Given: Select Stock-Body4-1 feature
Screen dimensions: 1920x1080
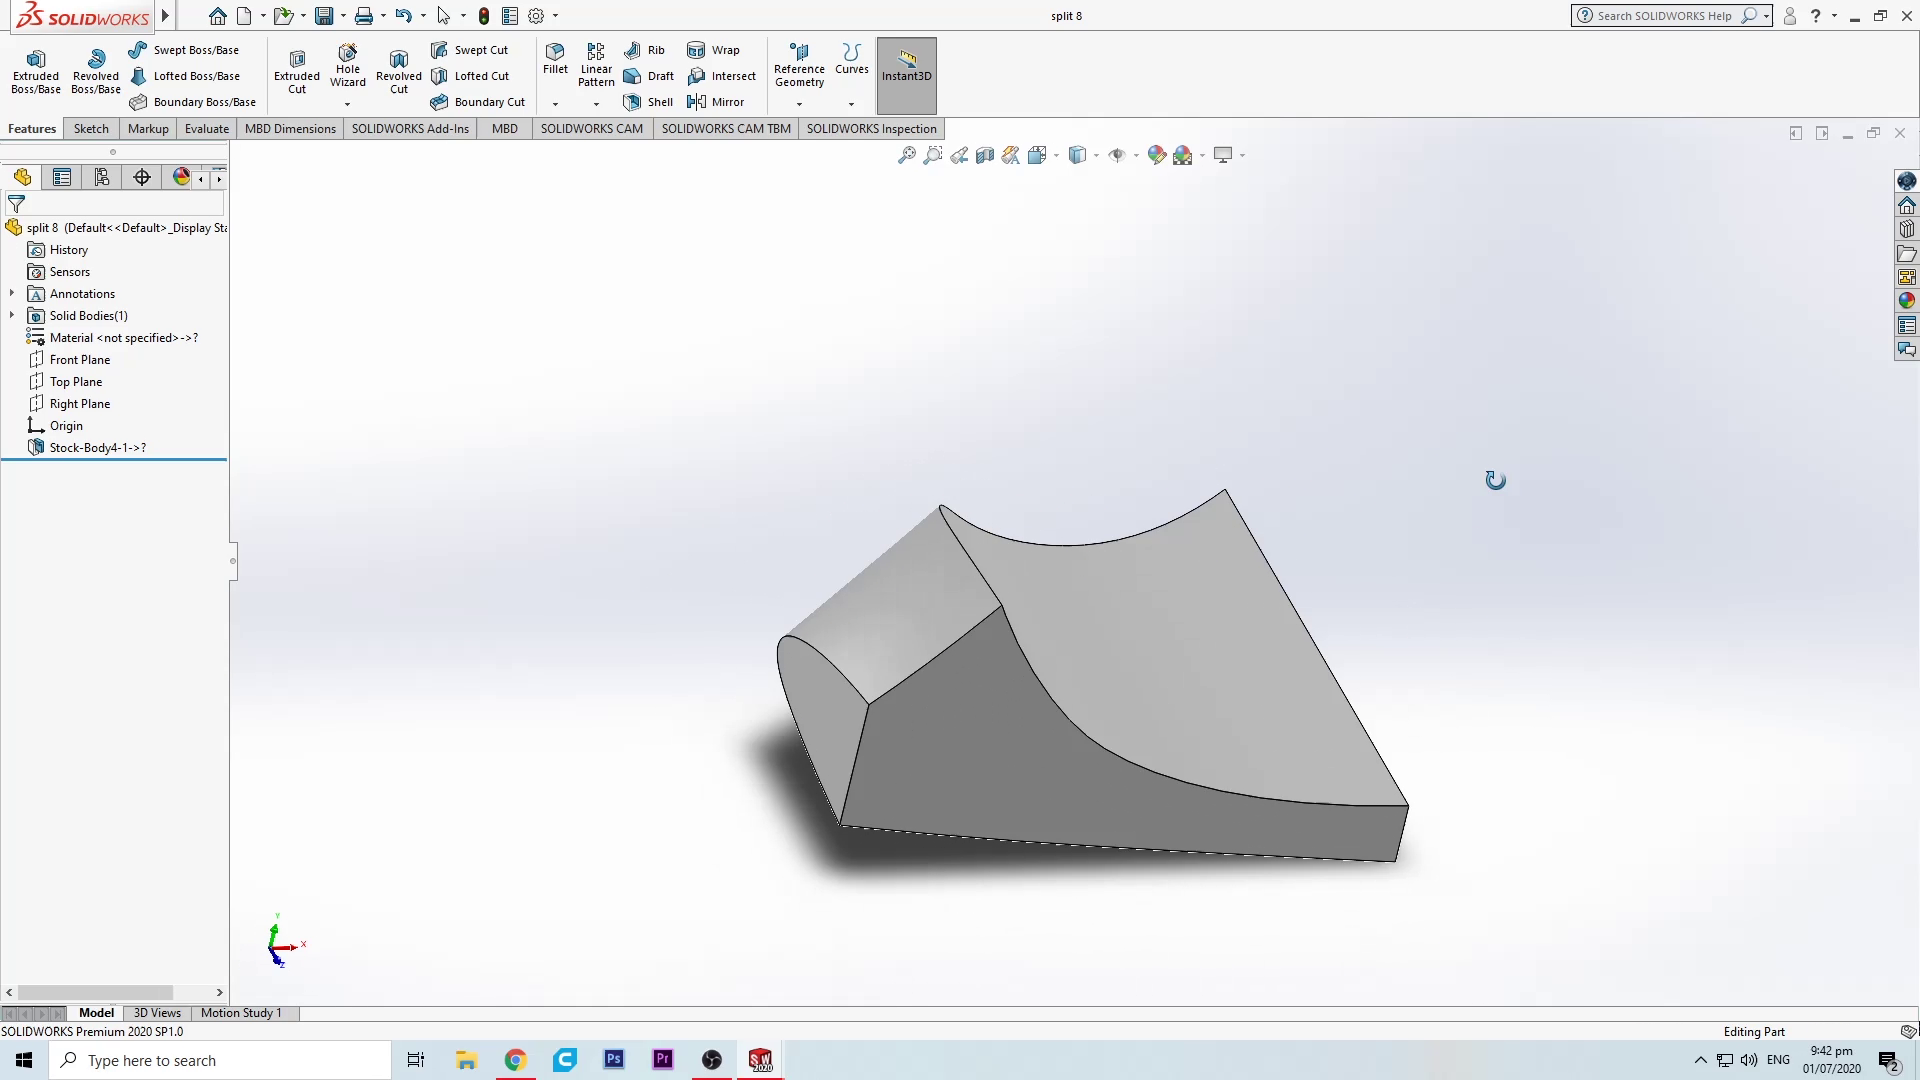Looking at the screenshot, I should (x=98, y=448).
